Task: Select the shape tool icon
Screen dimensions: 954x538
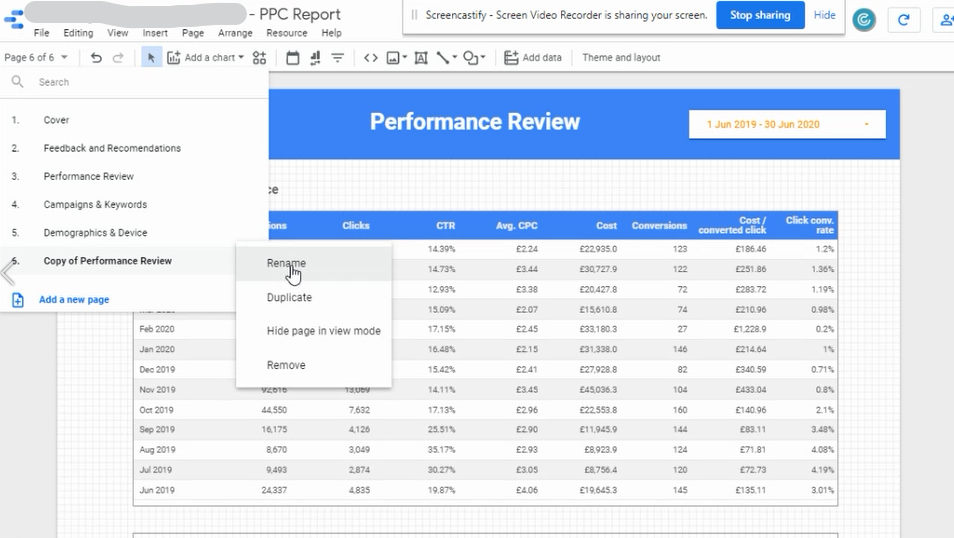Action: [470, 57]
